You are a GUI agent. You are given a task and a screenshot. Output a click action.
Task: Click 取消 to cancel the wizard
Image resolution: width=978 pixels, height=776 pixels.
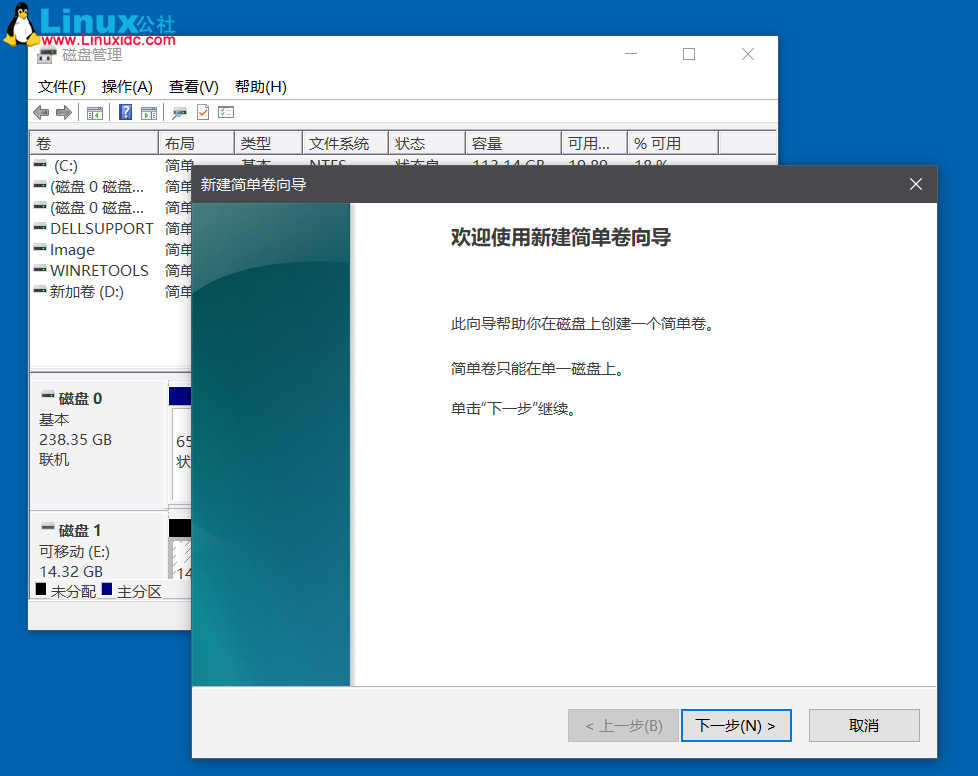click(864, 725)
